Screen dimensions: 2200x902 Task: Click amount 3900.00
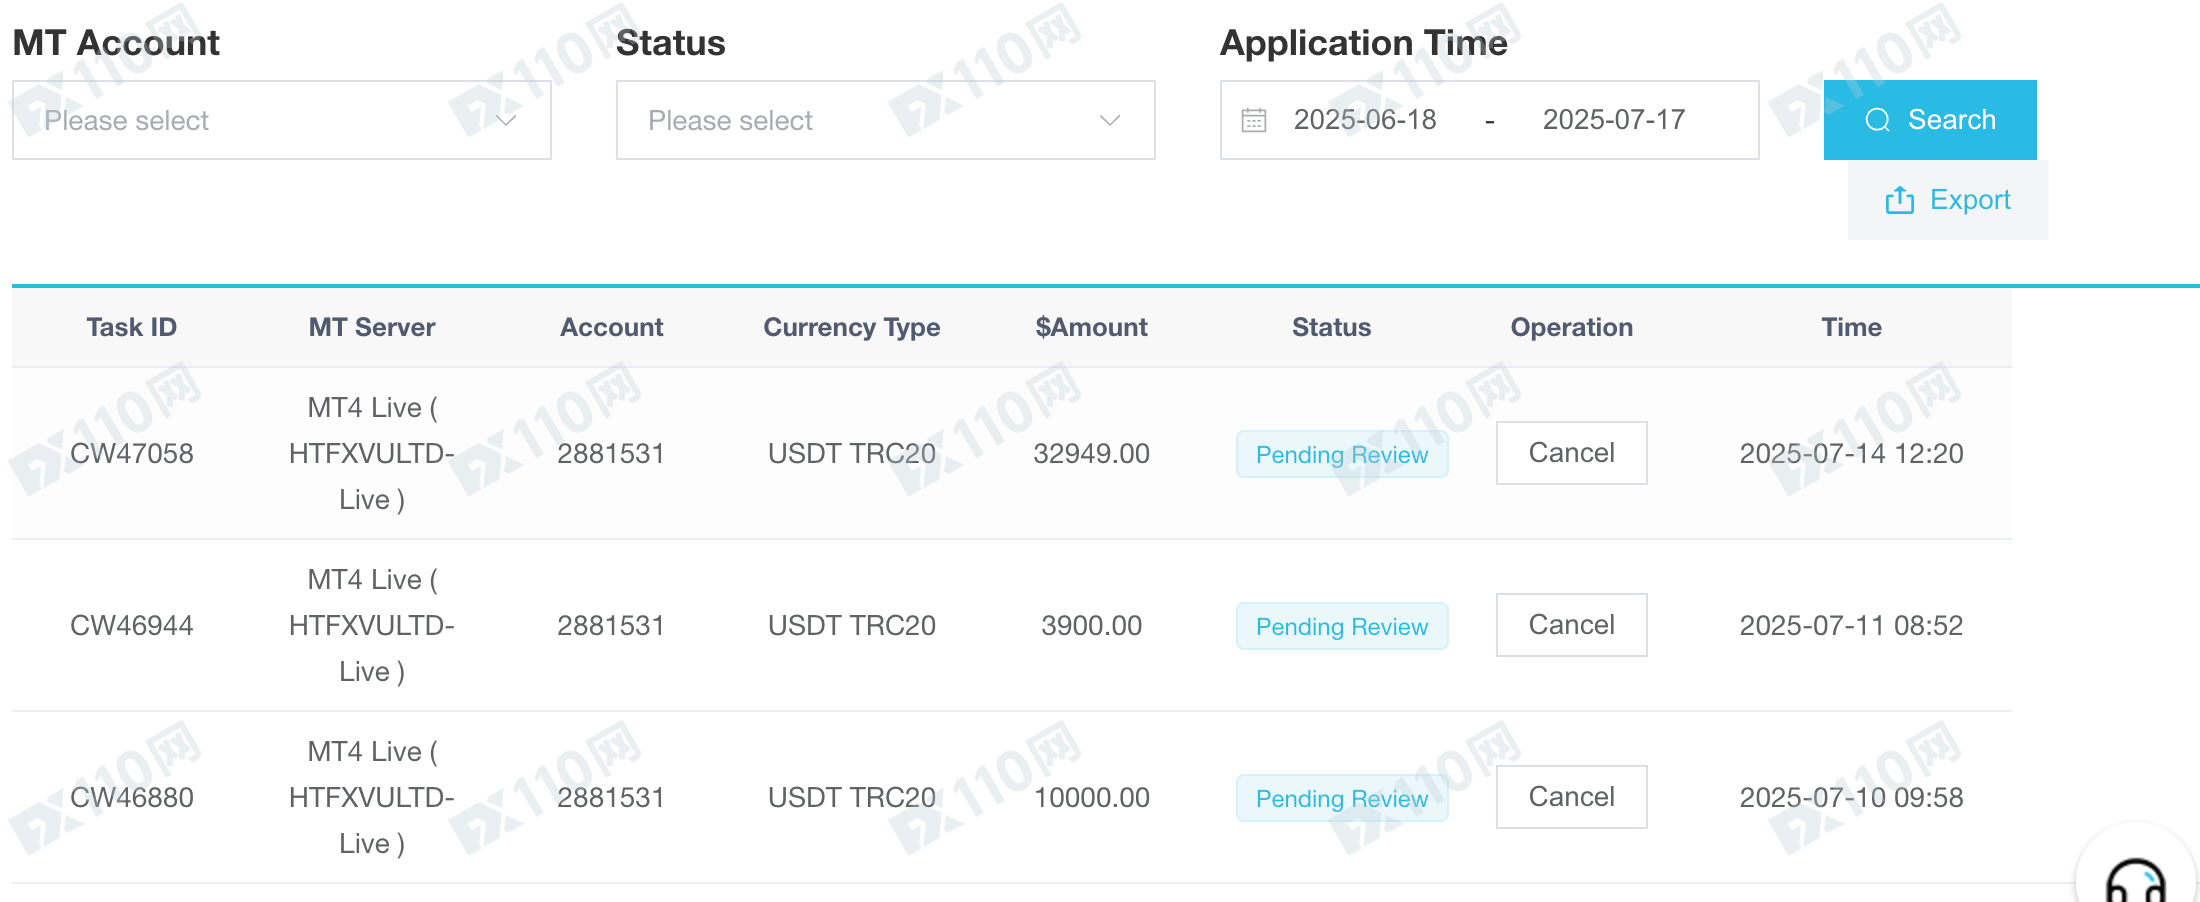(x=1091, y=625)
